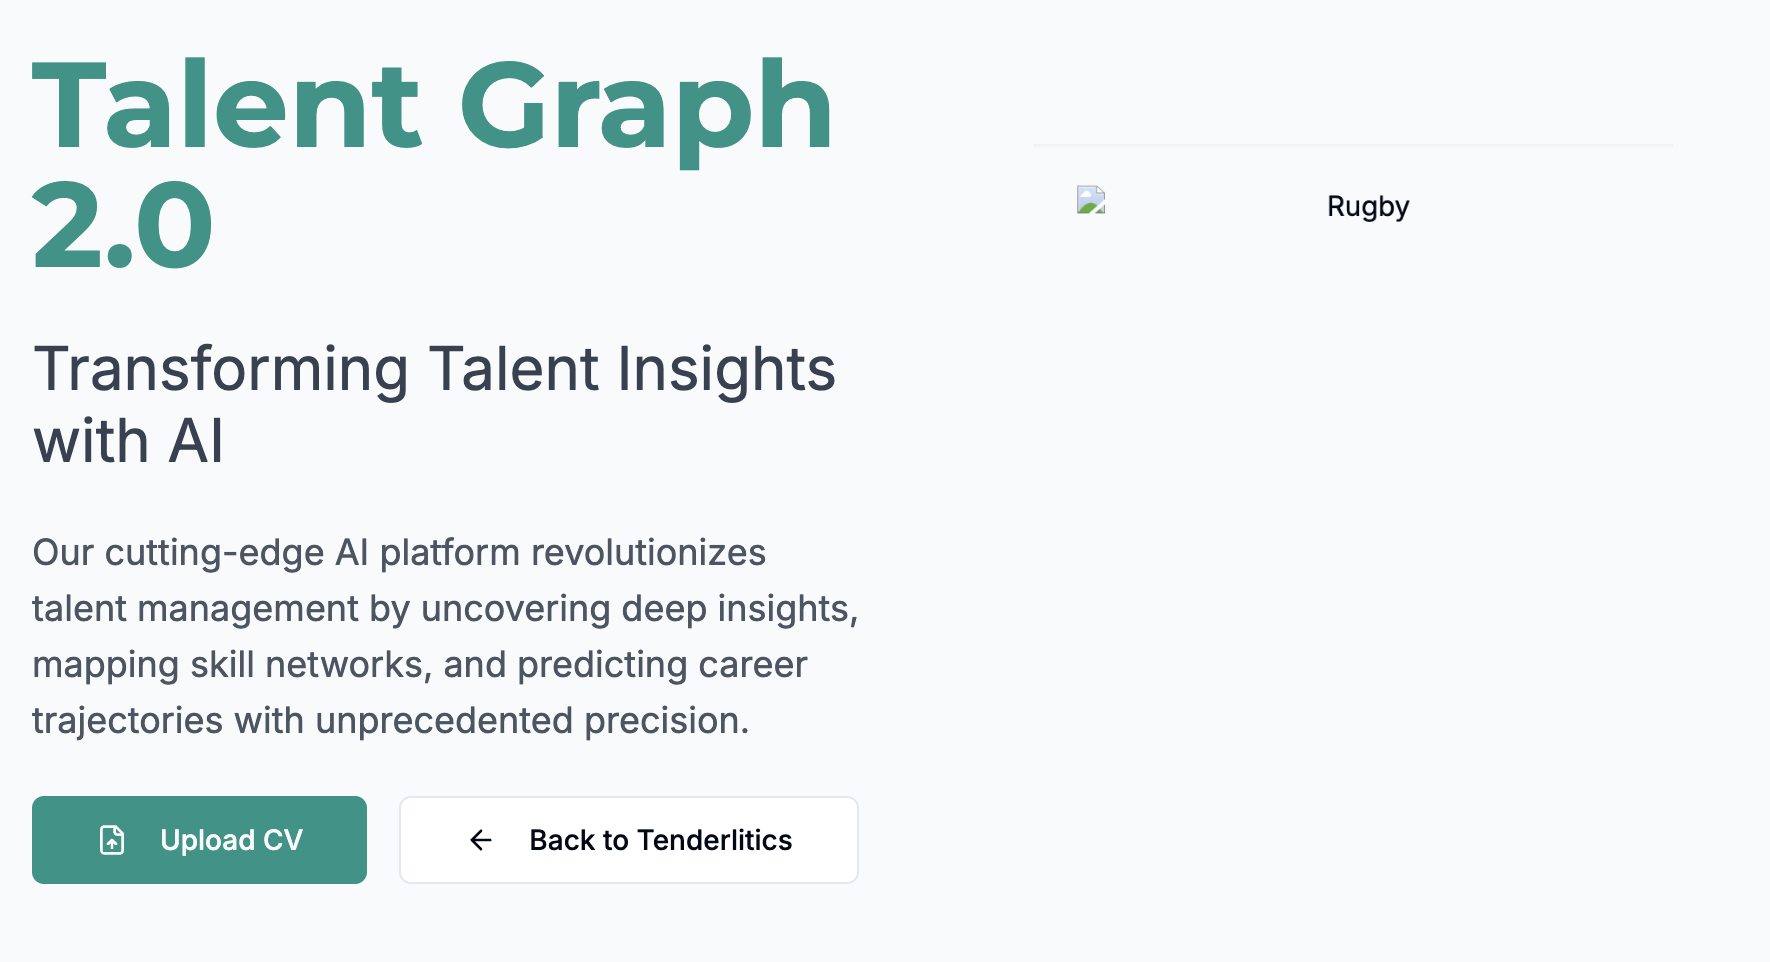Click the word "Talent" in the green heading
The width and height of the screenshot is (1770, 962).
click(228, 107)
